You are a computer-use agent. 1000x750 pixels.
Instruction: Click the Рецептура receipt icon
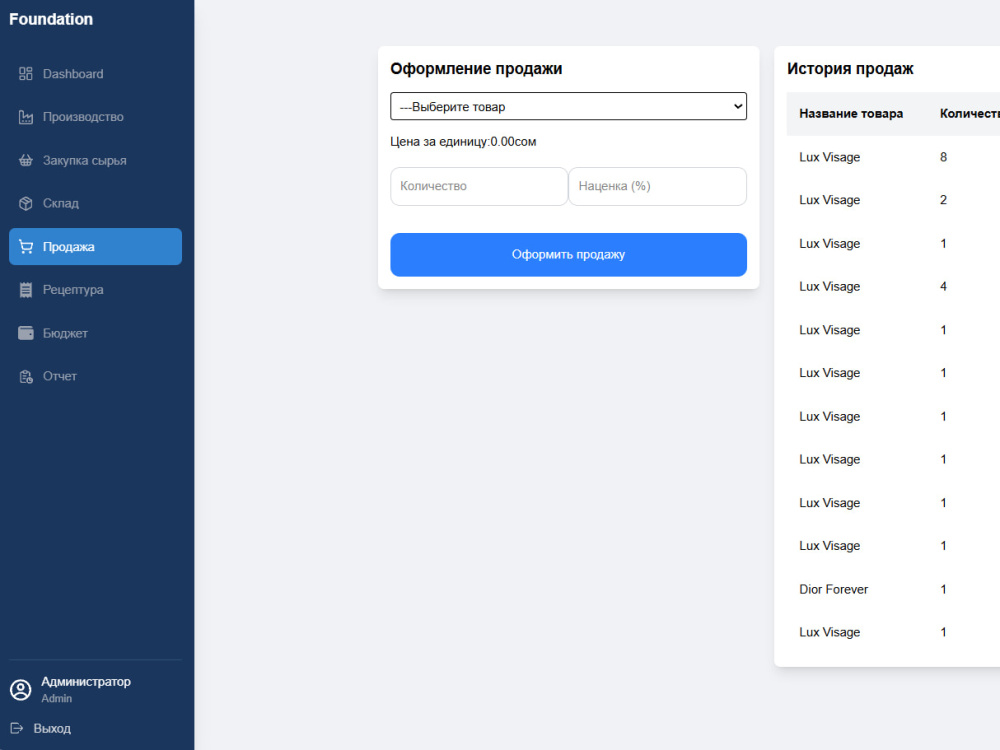pyautogui.click(x=26, y=290)
